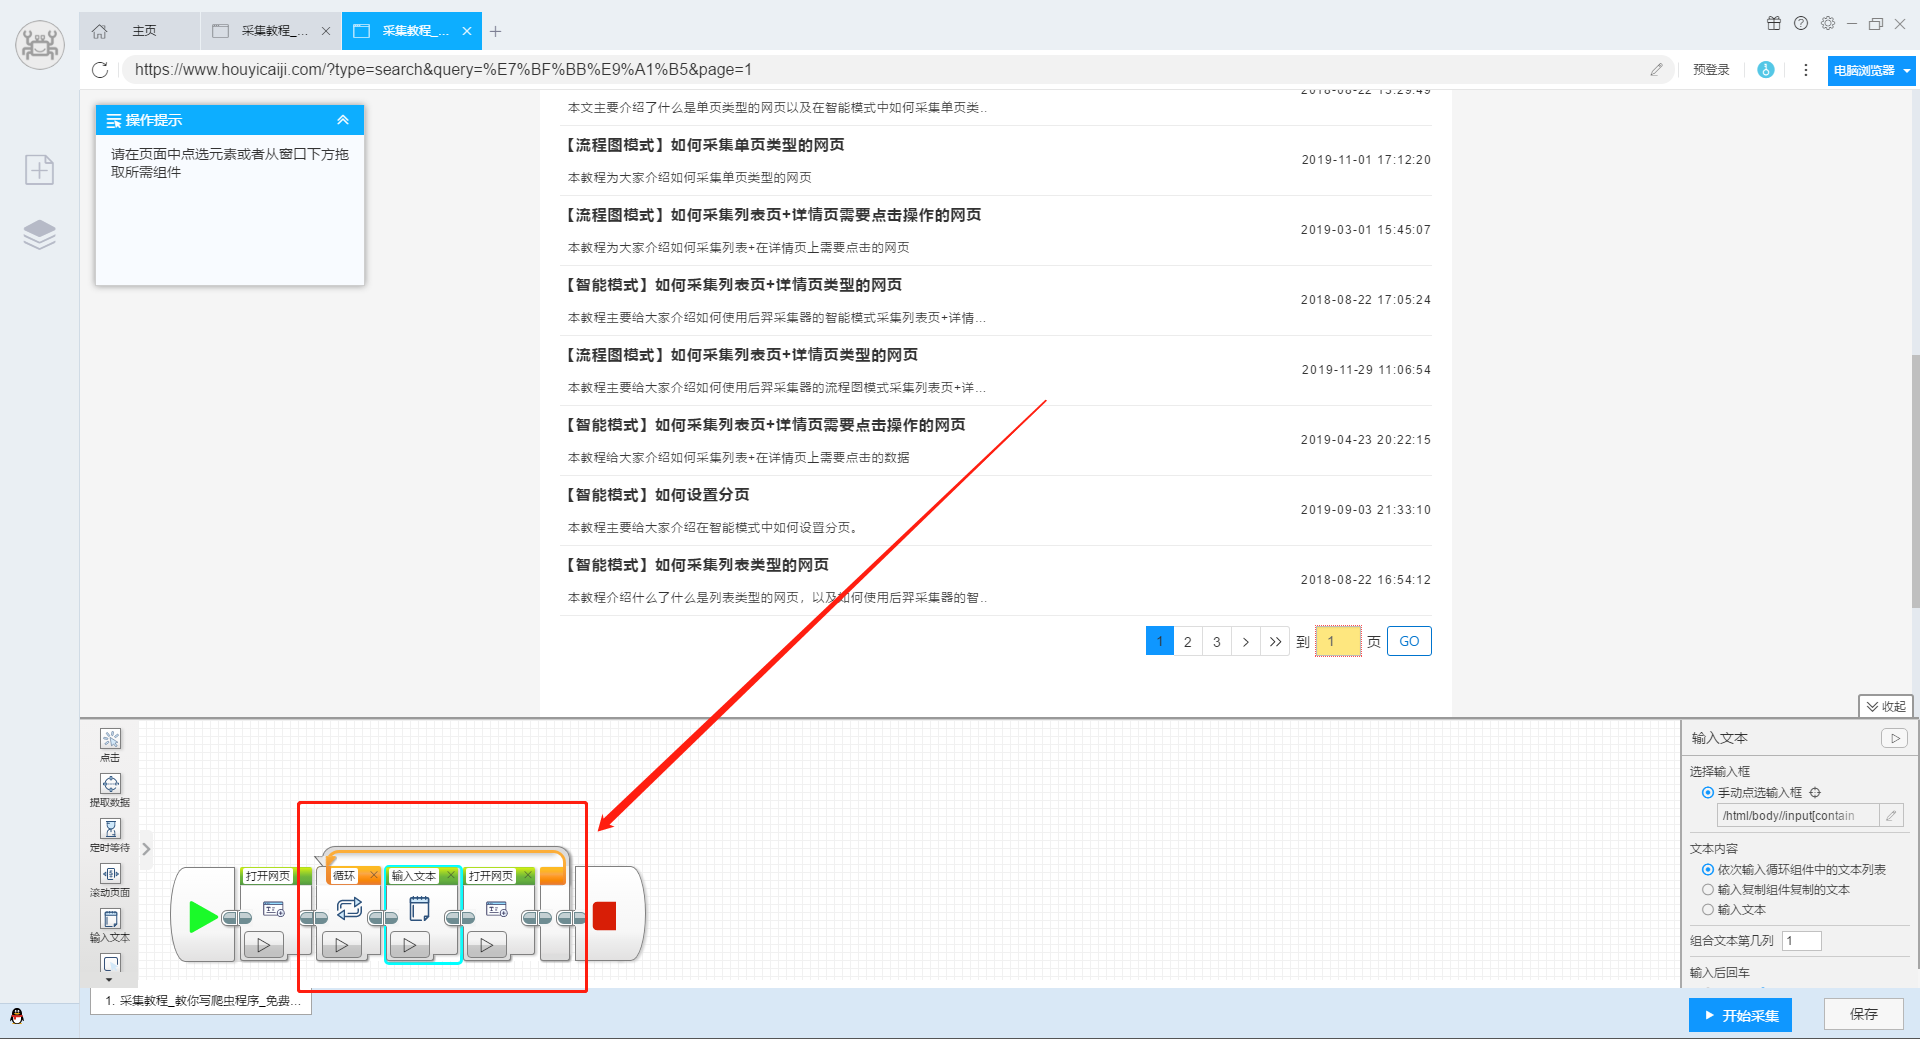
Task: Select the 点击 (click) component icon
Action: pyautogui.click(x=110, y=739)
